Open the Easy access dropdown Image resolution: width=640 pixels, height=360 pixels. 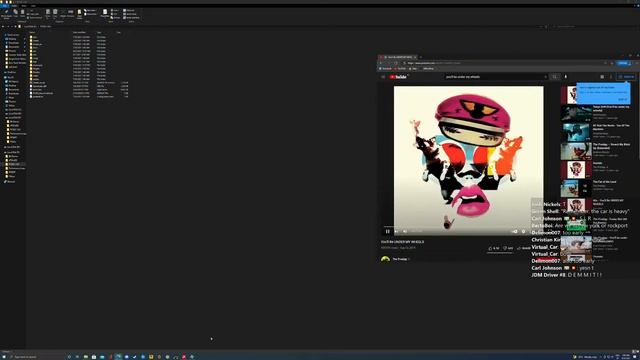(91, 14)
